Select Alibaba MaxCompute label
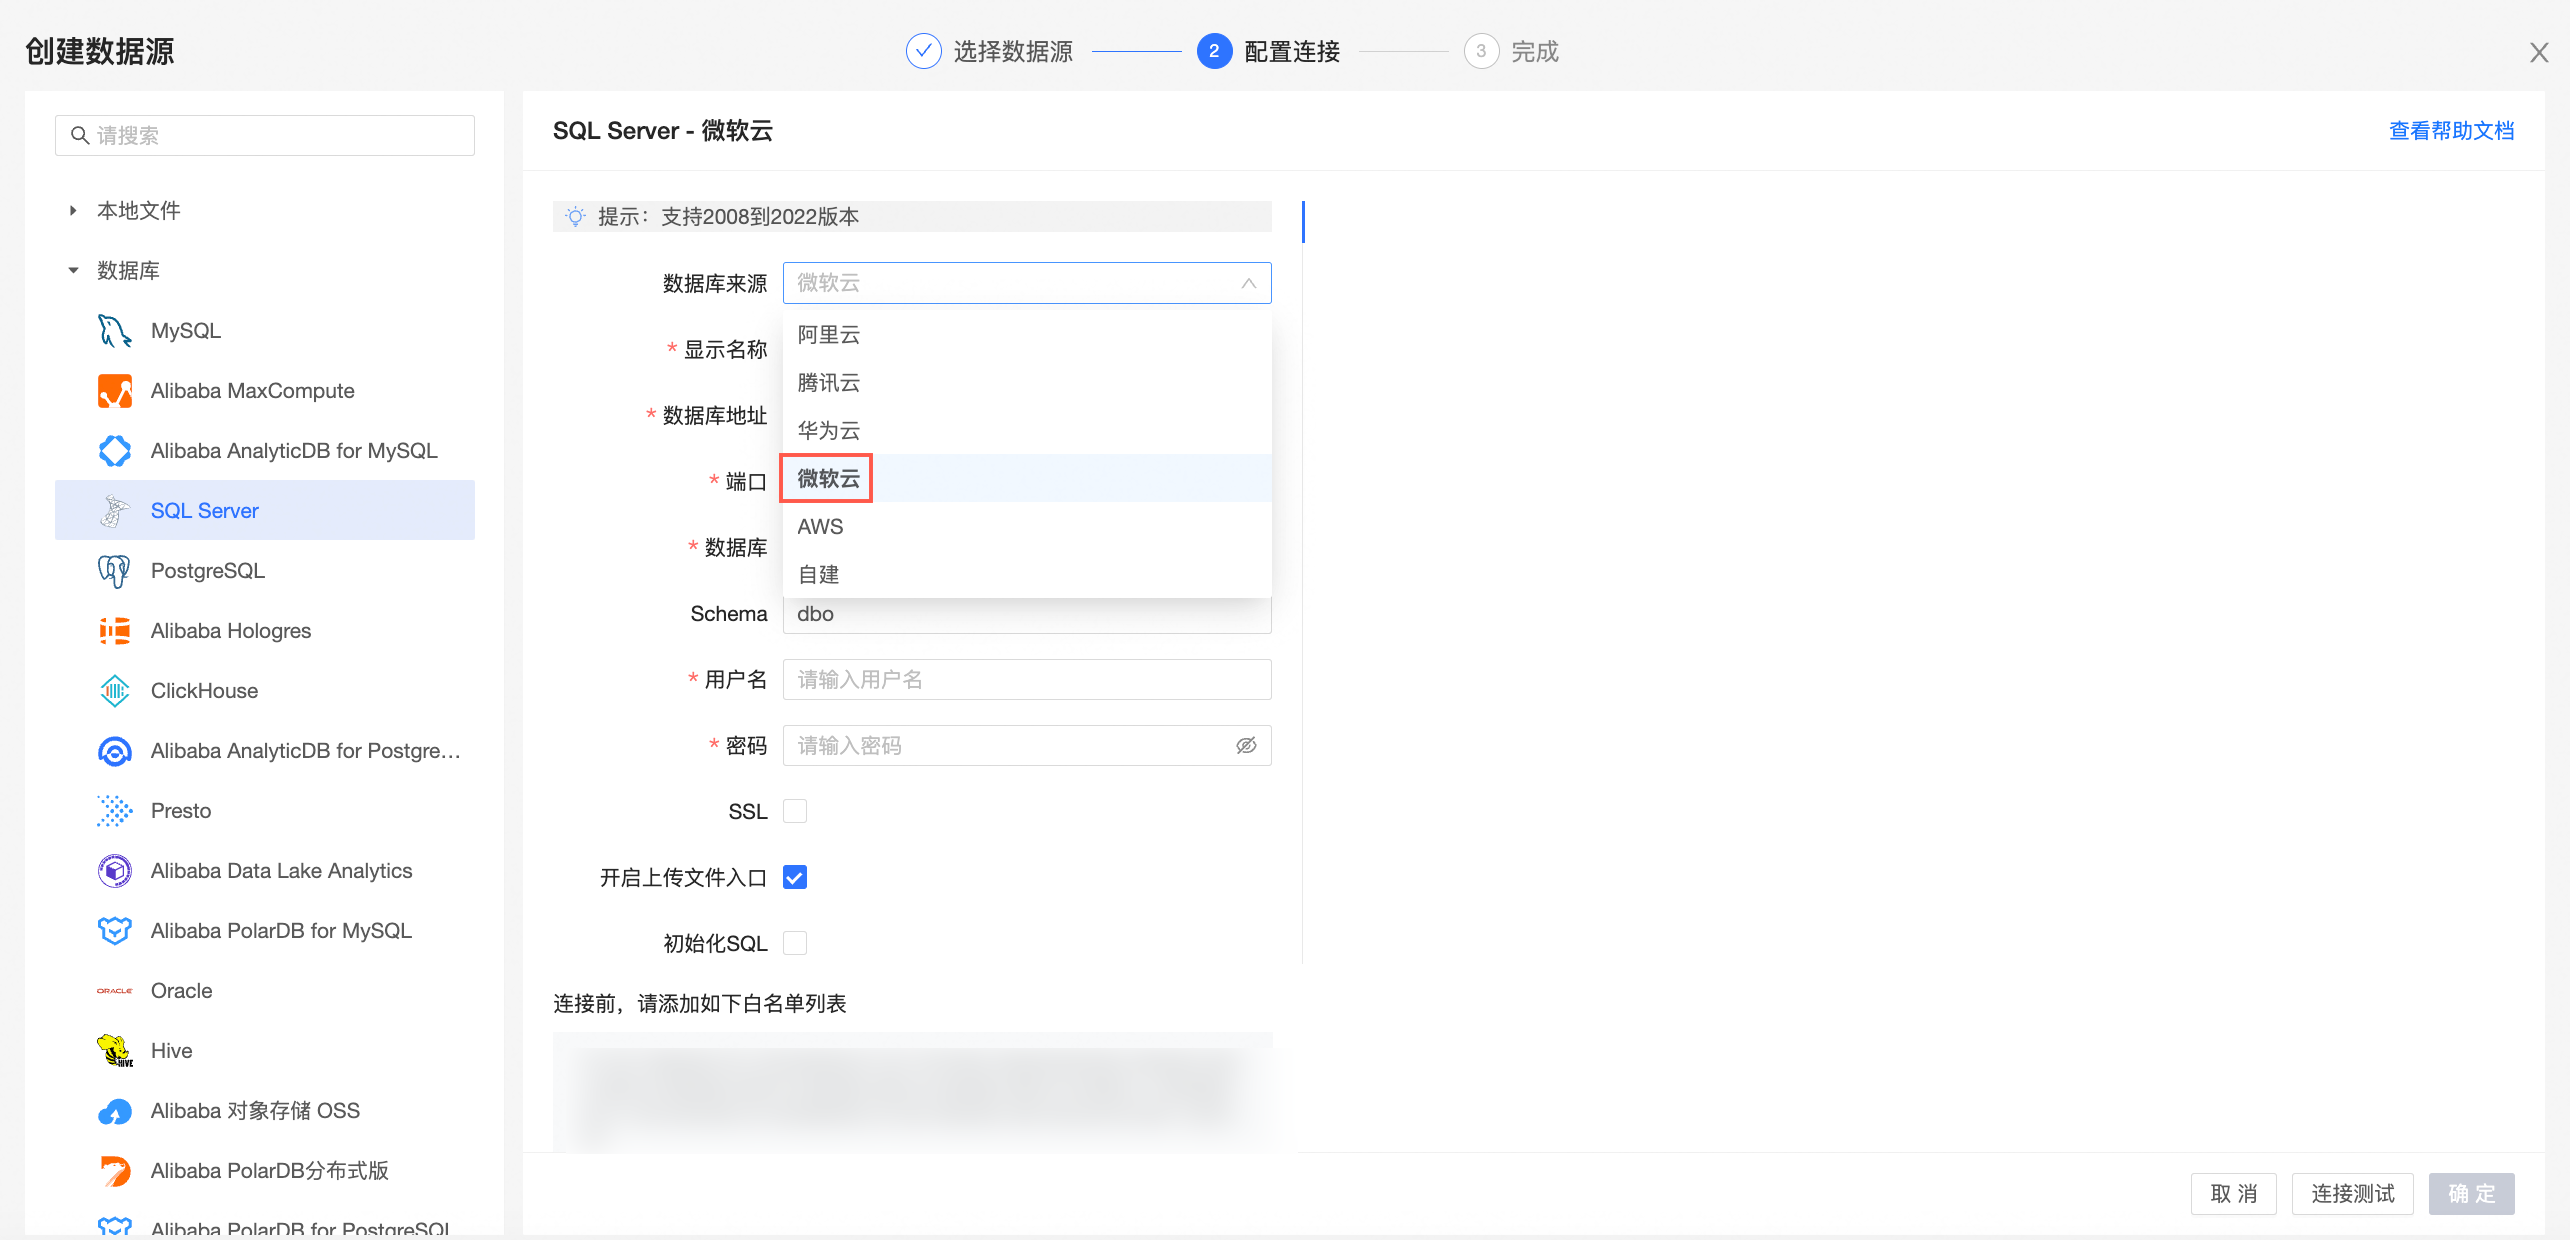This screenshot has height=1240, width=2570. click(x=253, y=391)
